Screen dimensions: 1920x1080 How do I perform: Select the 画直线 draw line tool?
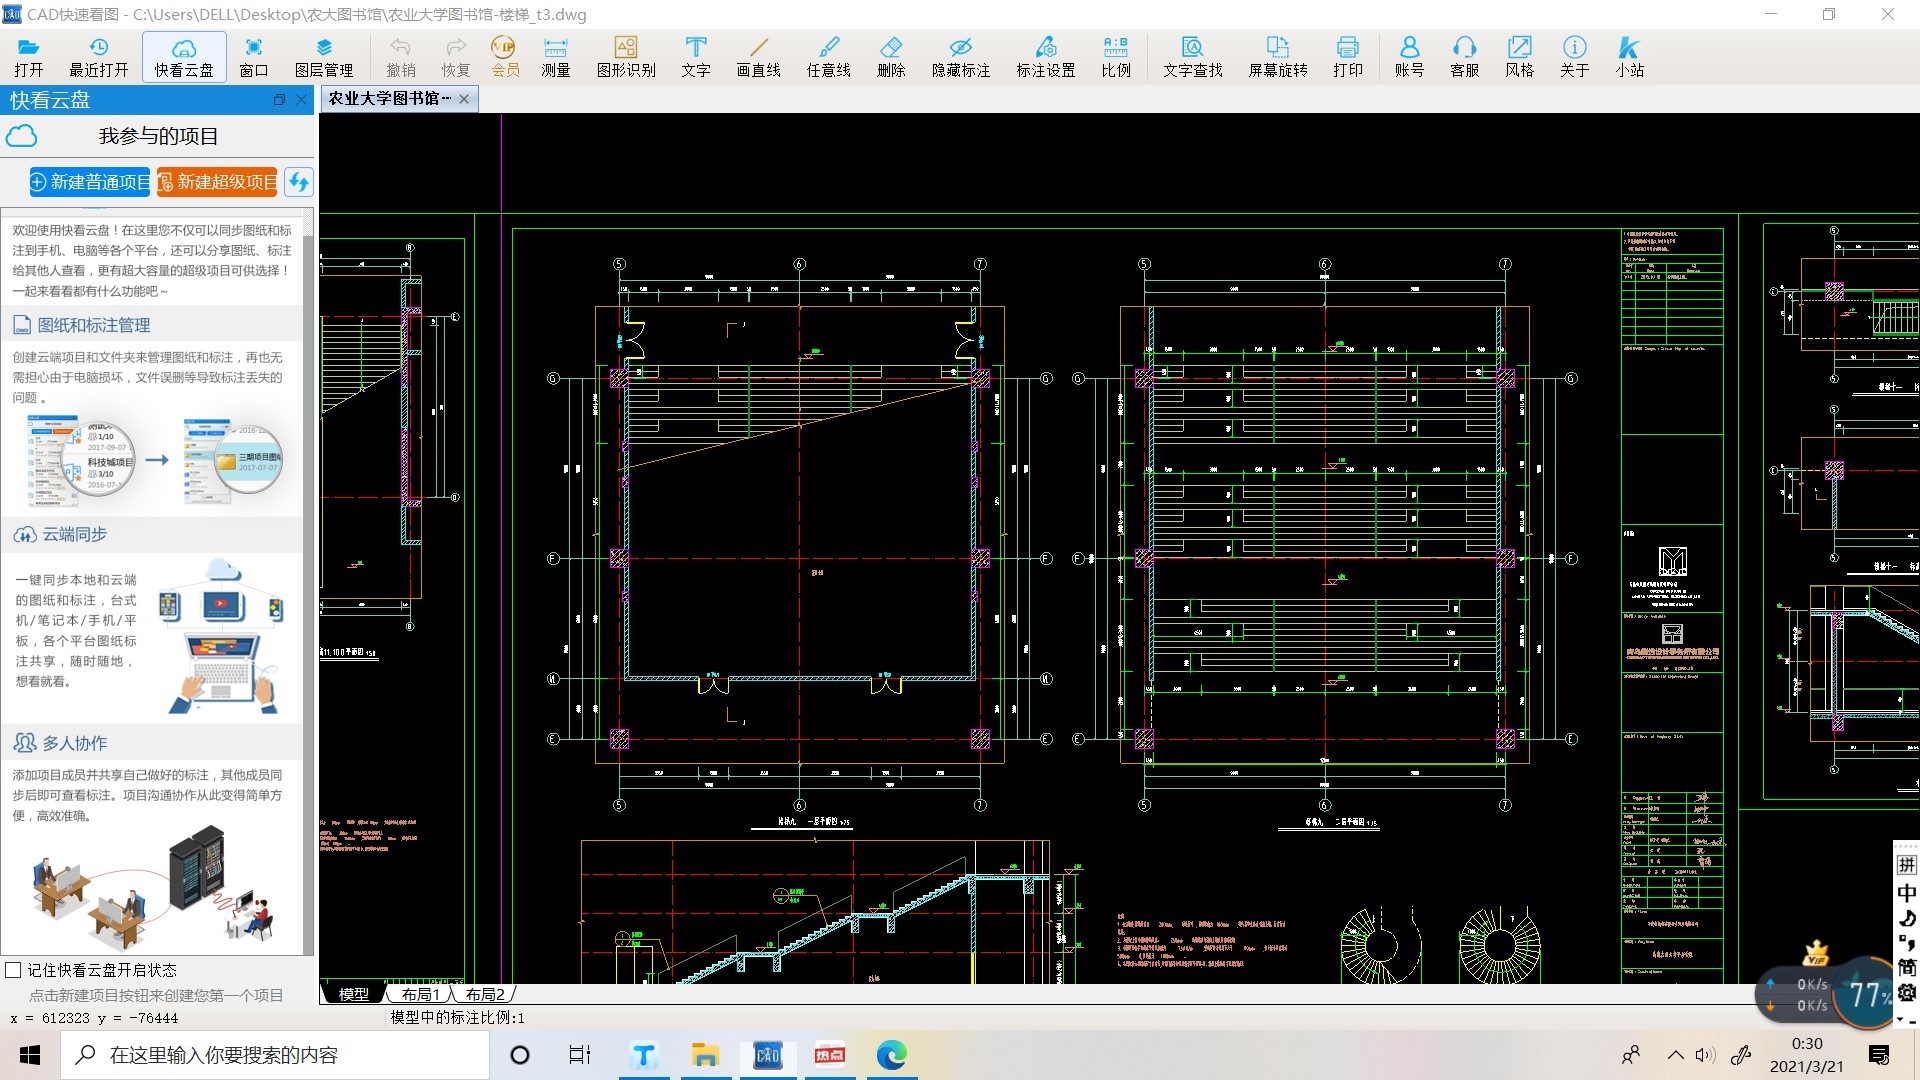click(x=759, y=57)
